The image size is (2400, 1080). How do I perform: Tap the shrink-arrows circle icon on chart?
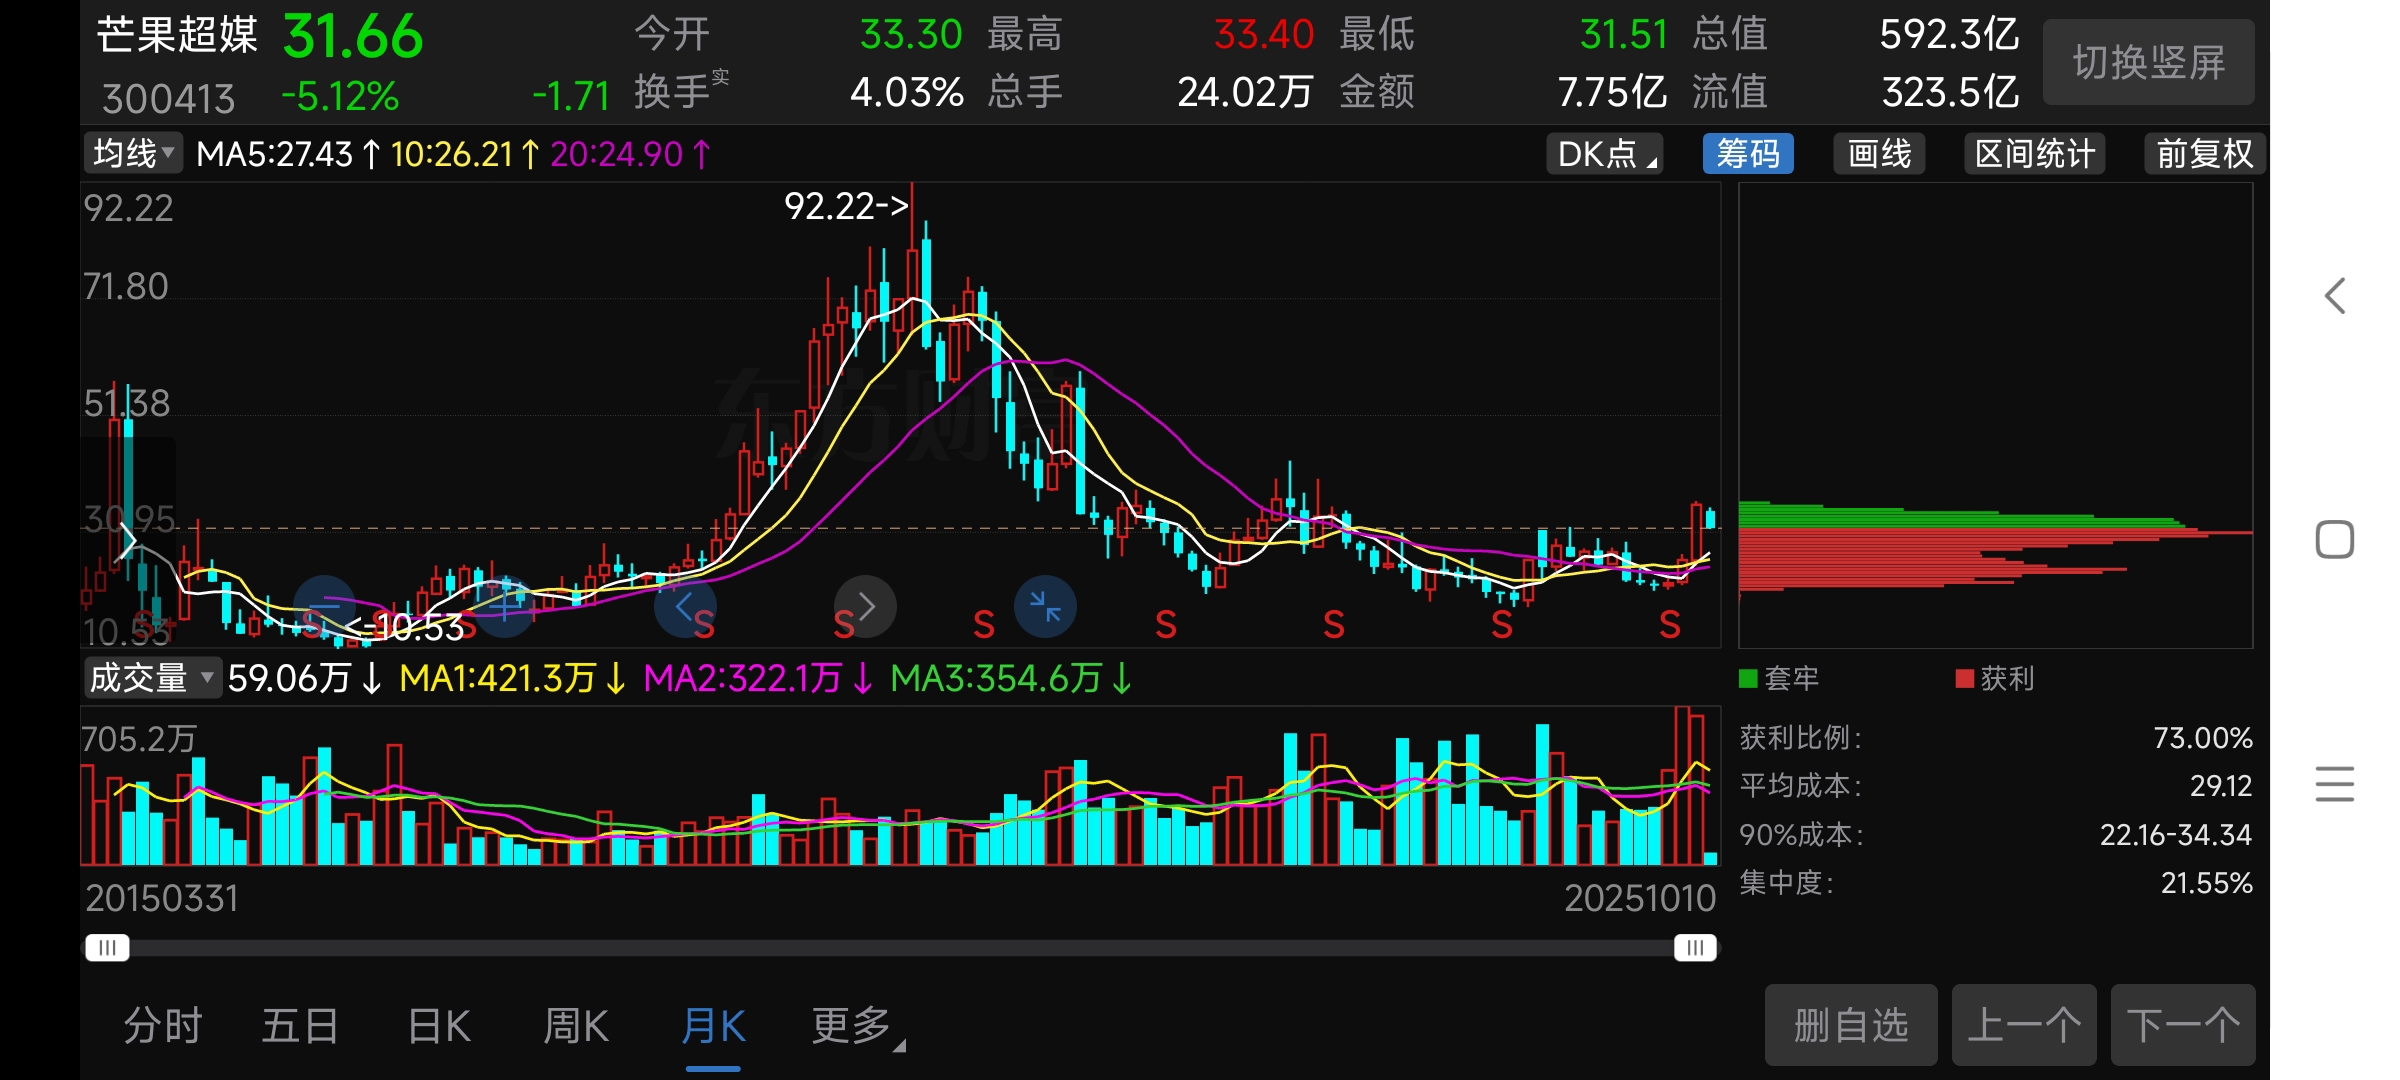1045,606
